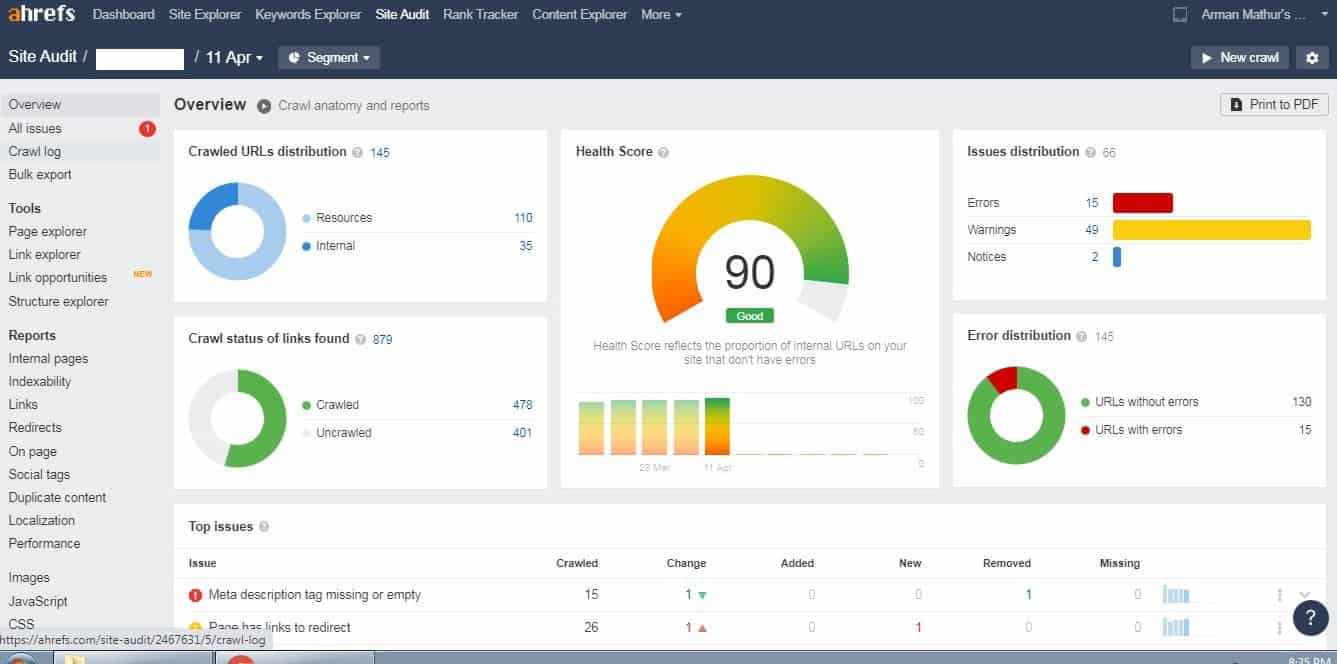The image size is (1337, 664).
Task: Play the Crawl anatomy and reports video icon
Action: click(x=264, y=106)
